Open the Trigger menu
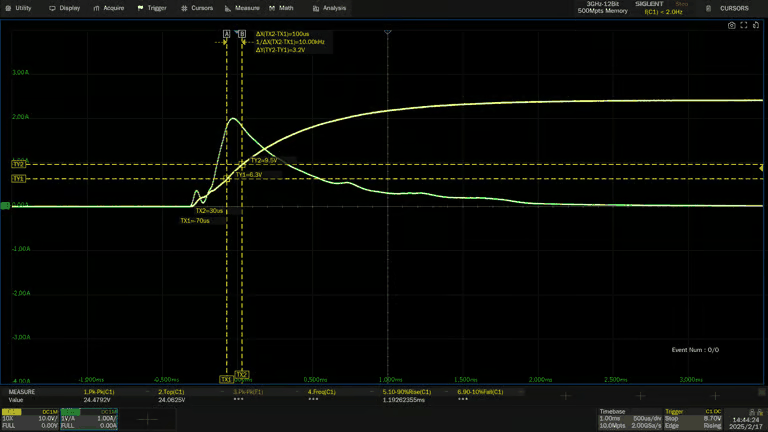Screen dimensions: 768x432 point(152,8)
